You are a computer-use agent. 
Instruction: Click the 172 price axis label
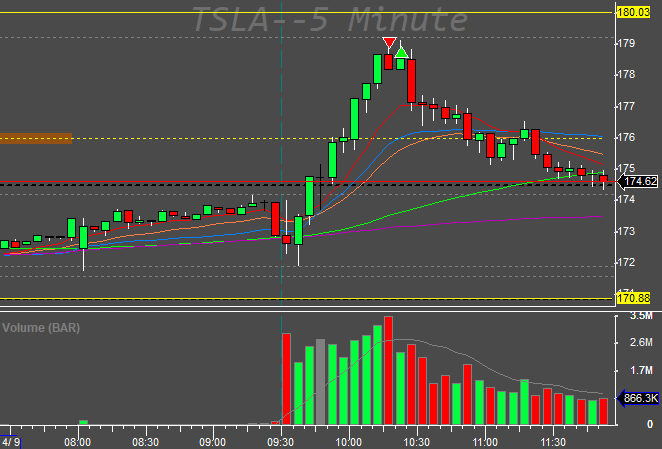coord(626,262)
